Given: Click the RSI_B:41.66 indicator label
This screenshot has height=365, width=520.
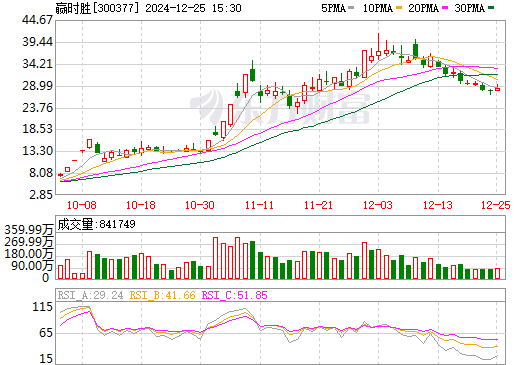Looking at the screenshot, I should [x=162, y=295].
